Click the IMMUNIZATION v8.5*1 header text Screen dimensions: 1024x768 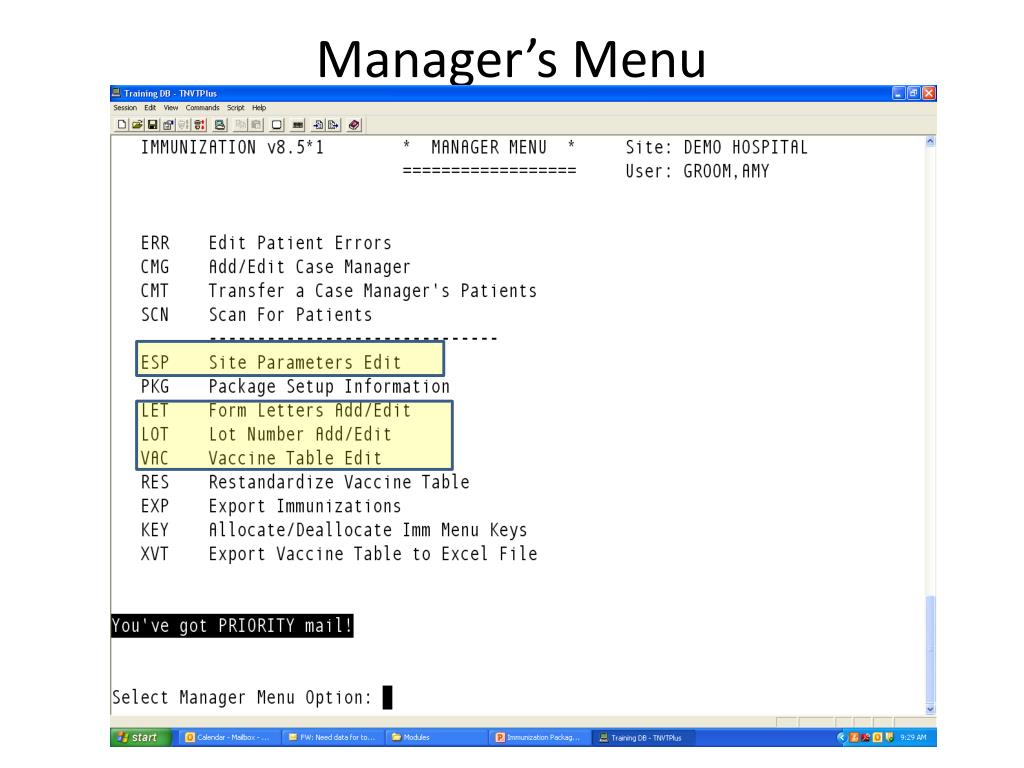pos(232,148)
